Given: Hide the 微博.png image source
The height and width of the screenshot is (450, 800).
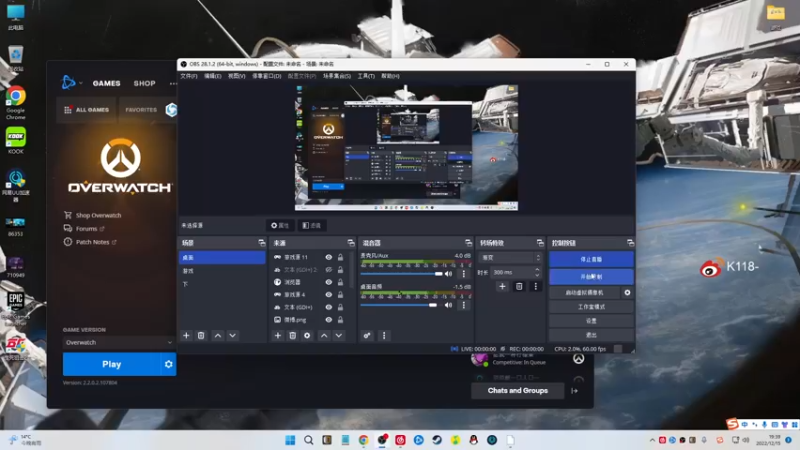Looking at the screenshot, I should [329, 320].
